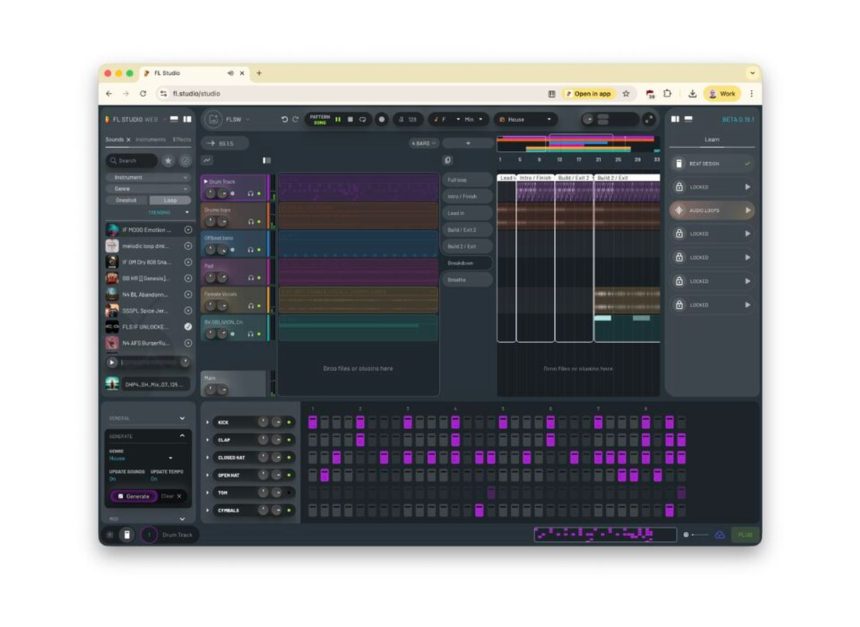Switch to the Instruments tab
The height and width of the screenshot is (627, 860).
click(150, 140)
